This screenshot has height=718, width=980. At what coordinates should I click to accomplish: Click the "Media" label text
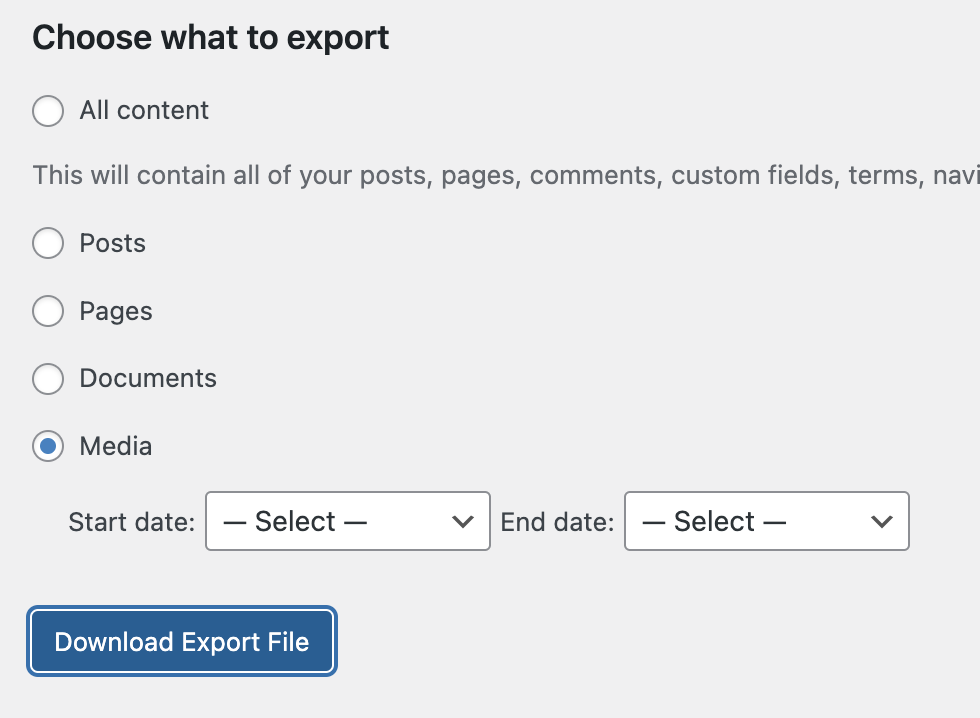pos(114,446)
